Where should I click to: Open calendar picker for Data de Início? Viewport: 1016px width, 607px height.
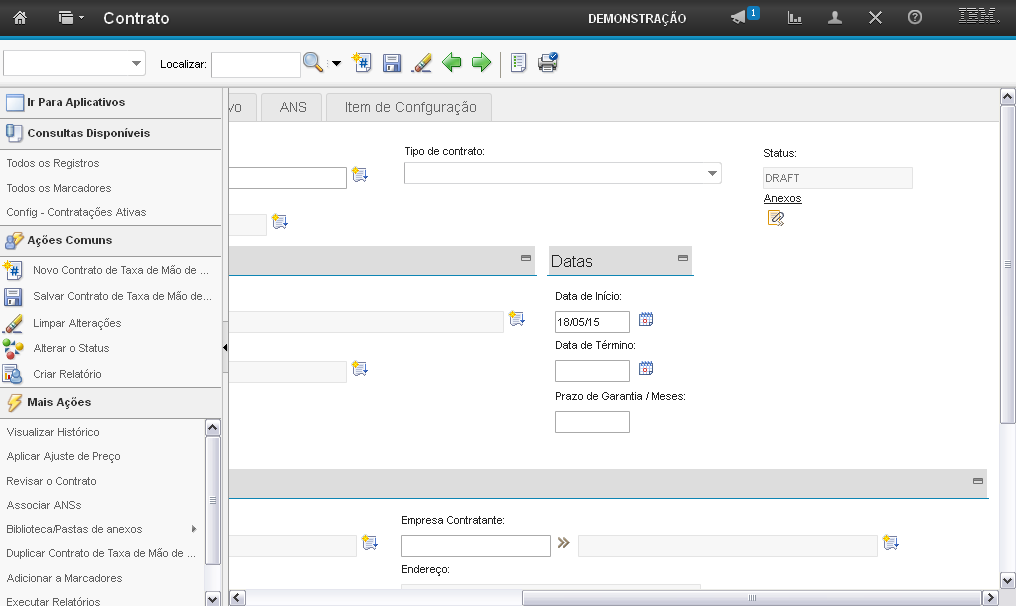[x=646, y=320]
